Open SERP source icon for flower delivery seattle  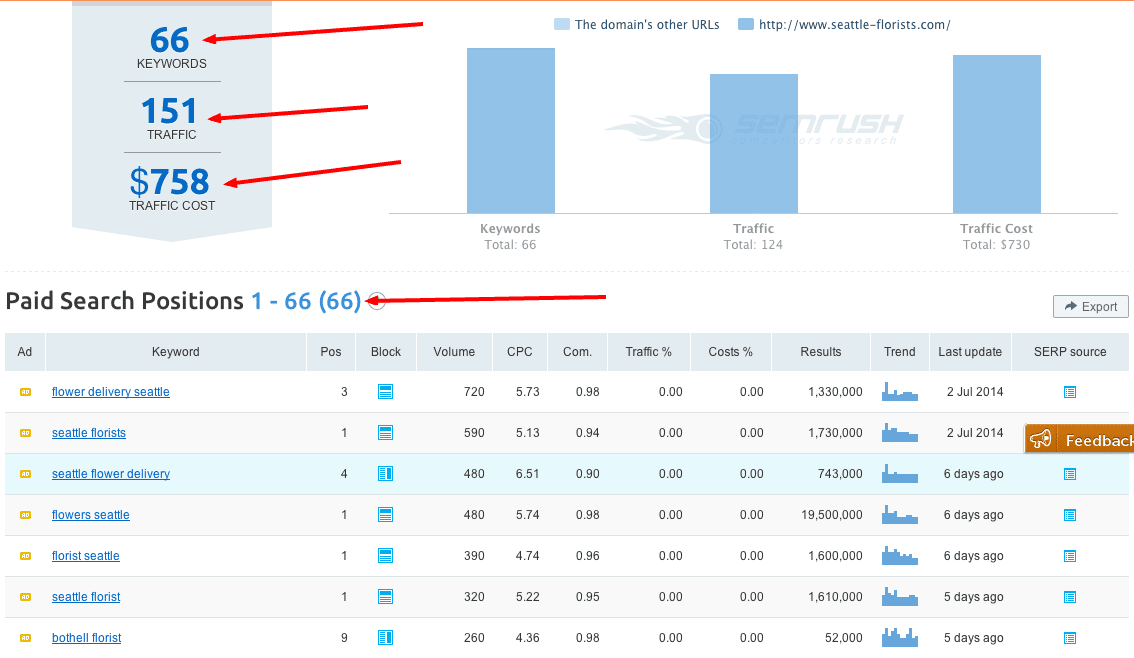coord(1069,392)
